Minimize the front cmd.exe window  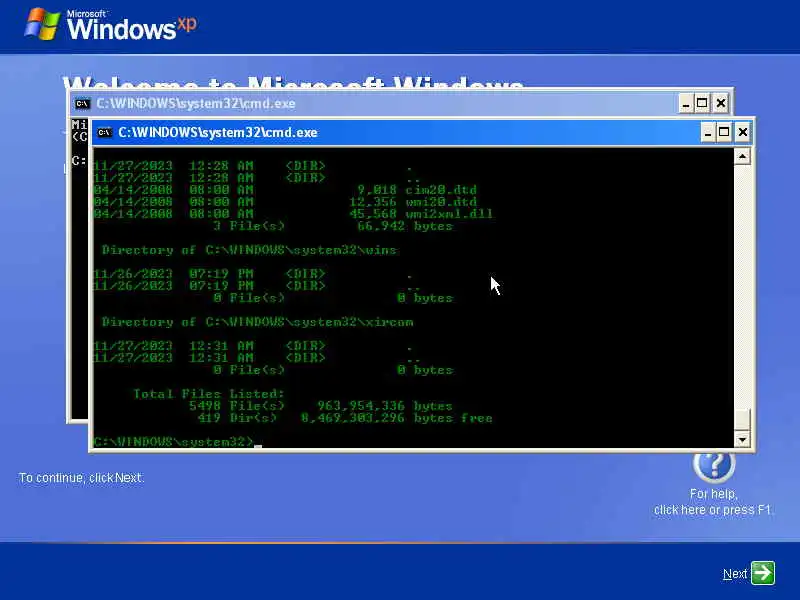(707, 133)
